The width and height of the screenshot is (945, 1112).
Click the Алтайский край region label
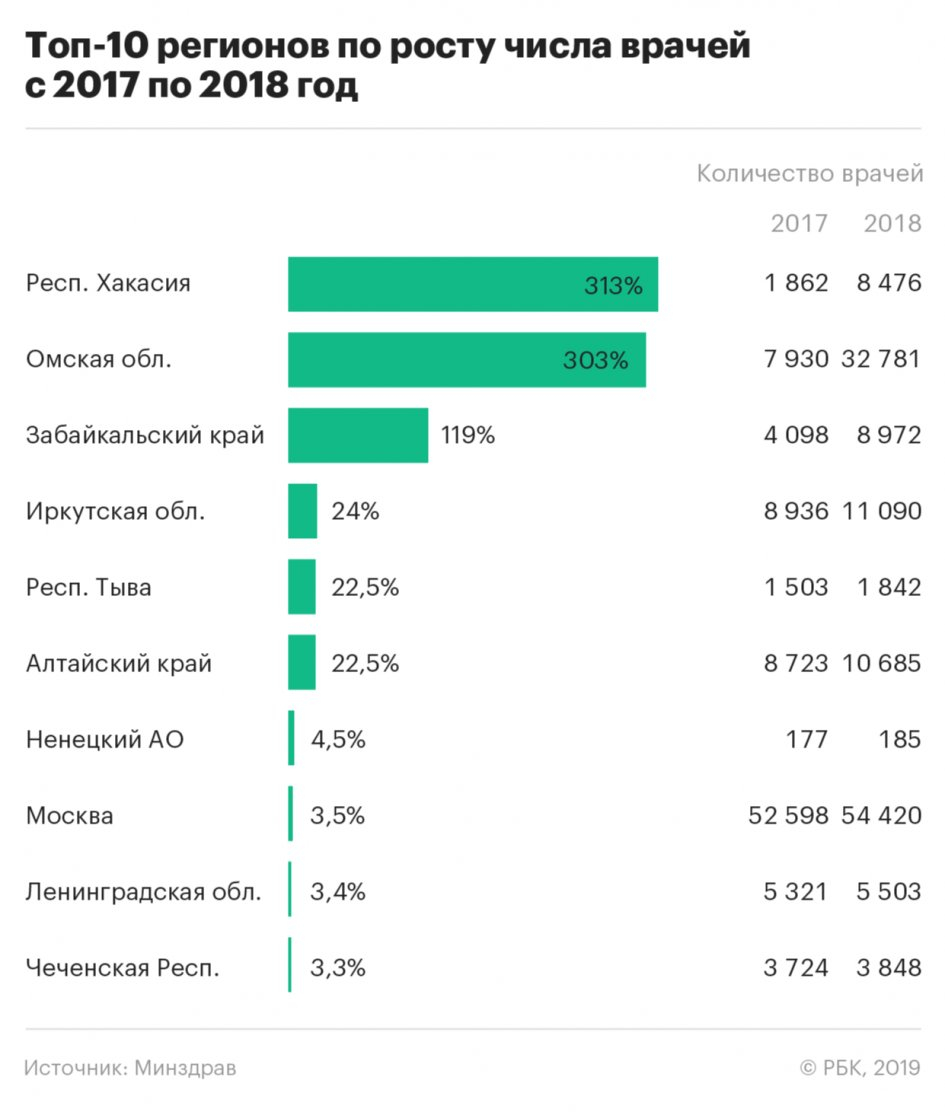119,664
